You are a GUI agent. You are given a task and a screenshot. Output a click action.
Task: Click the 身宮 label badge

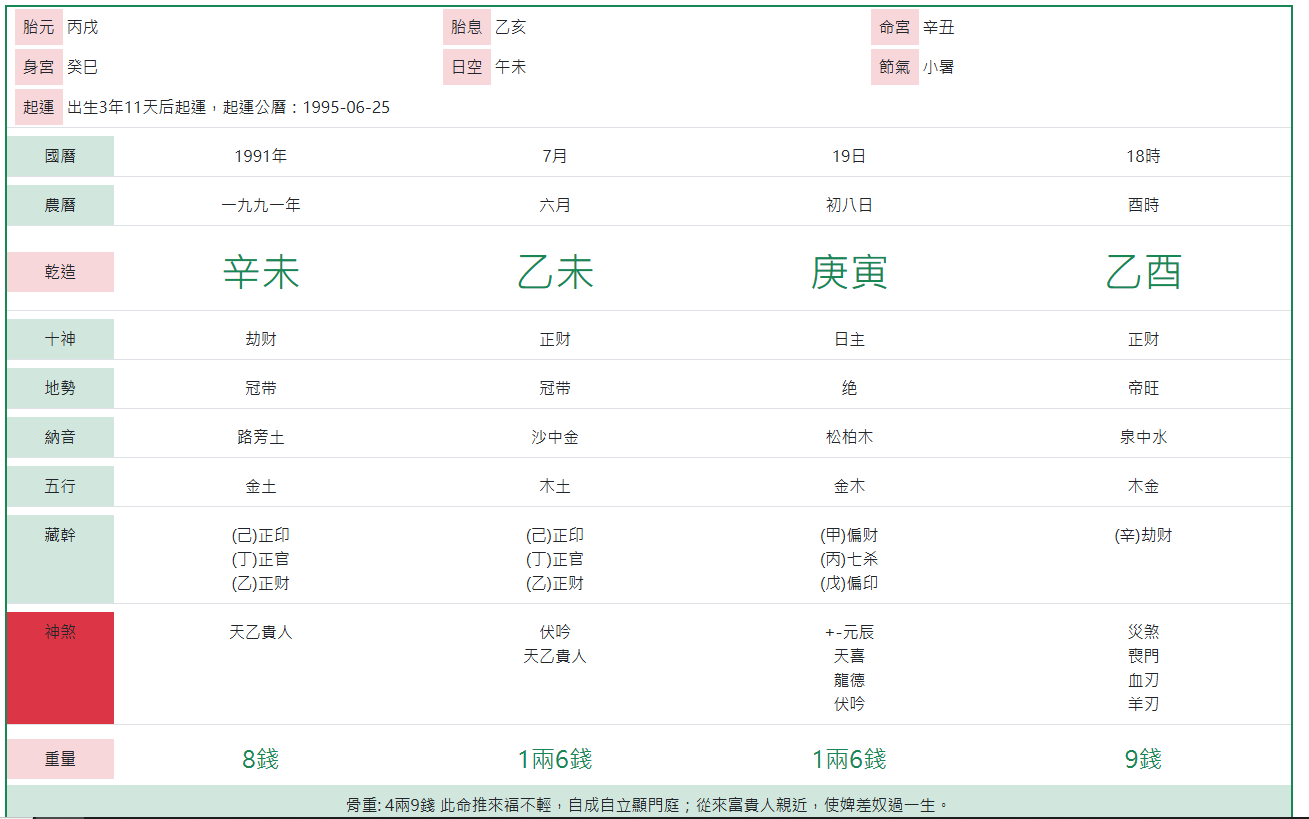pyautogui.click(x=38, y=67)
